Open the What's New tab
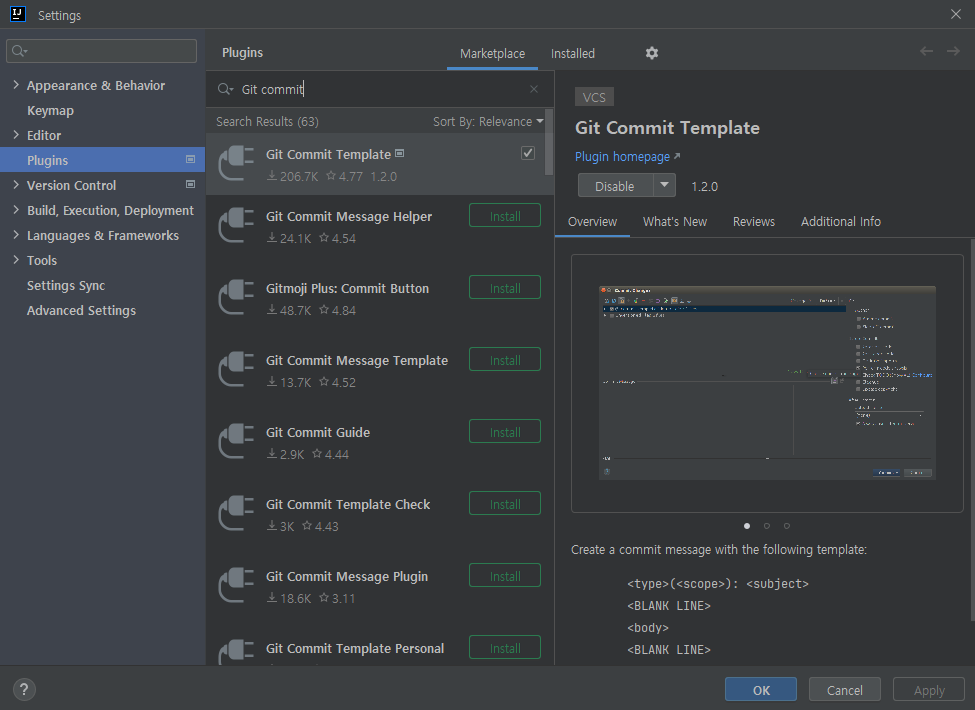 (x=675, y=222)
